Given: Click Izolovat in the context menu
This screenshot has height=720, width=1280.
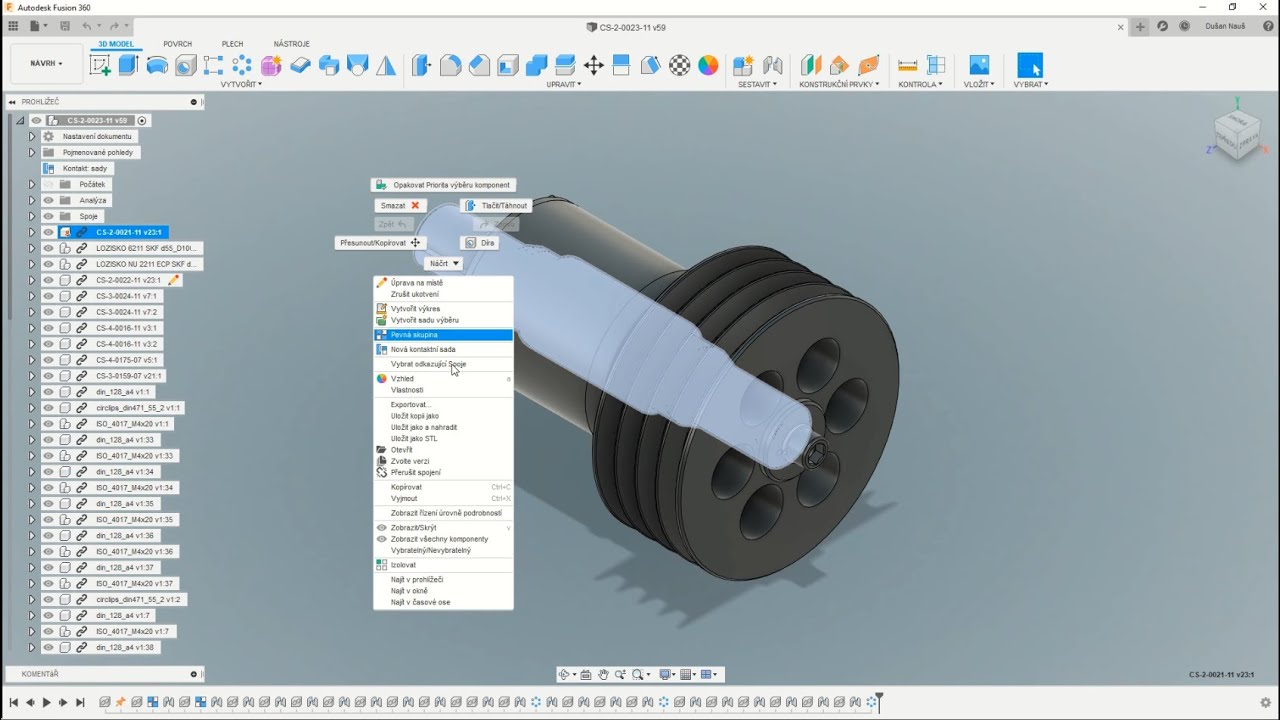Looking at the screenshot, I should click(443, 565).
